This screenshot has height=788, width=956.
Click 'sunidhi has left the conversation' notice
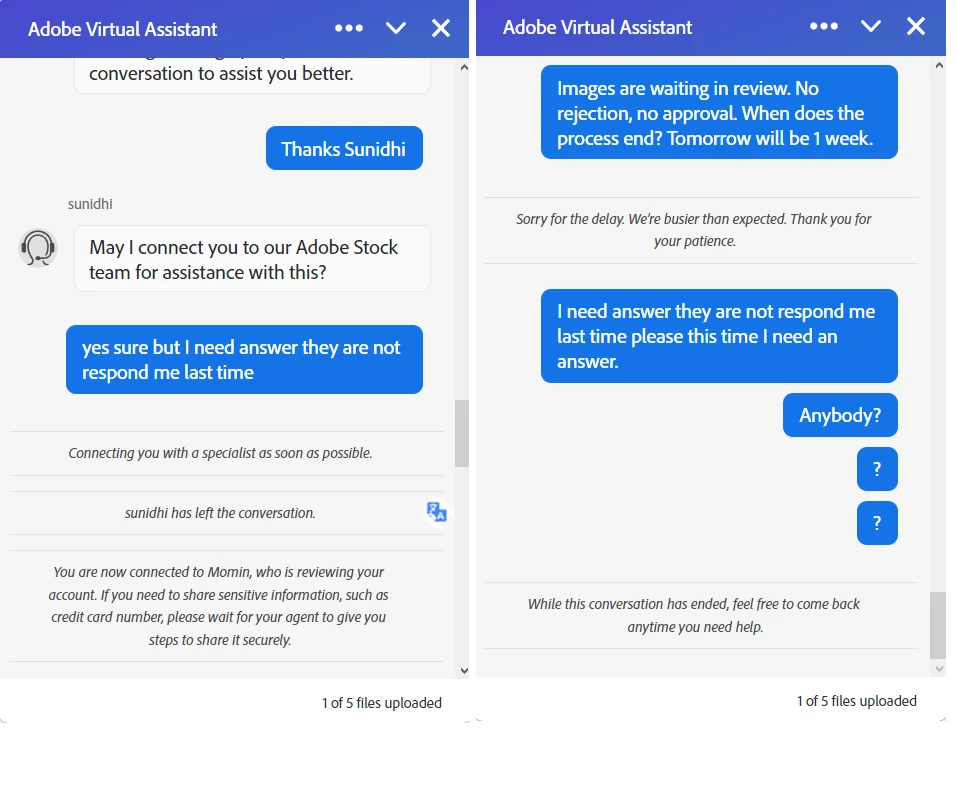coord(220,513)
